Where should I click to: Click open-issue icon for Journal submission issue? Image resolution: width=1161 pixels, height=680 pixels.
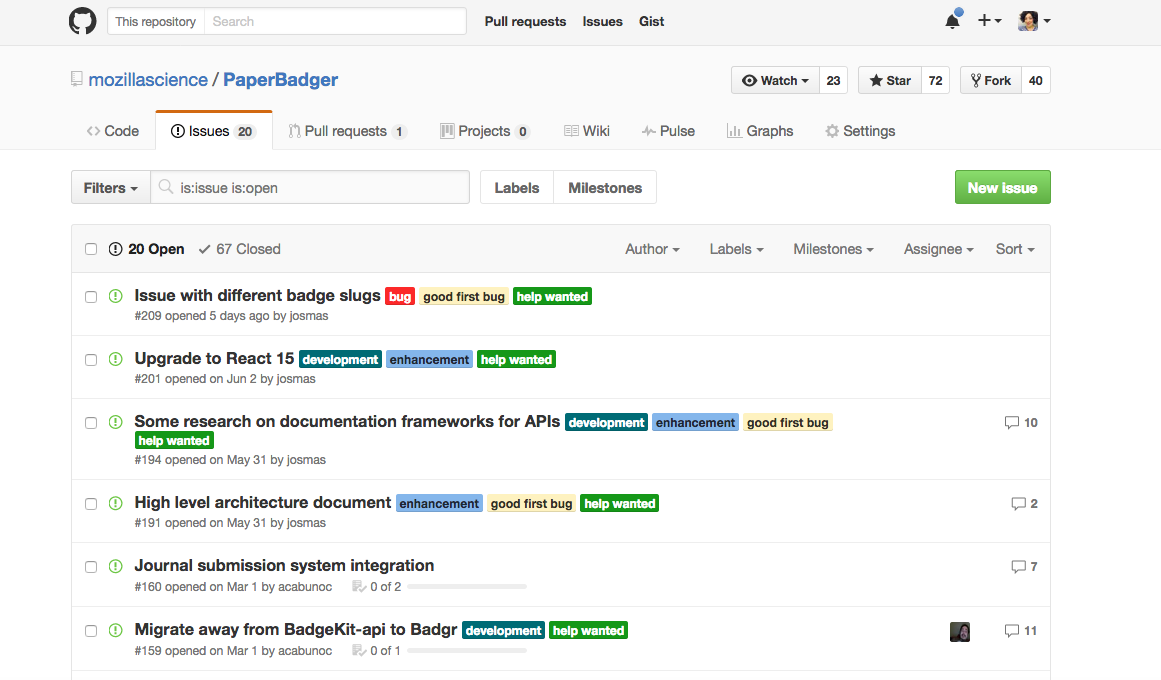(x=116, y=567)
